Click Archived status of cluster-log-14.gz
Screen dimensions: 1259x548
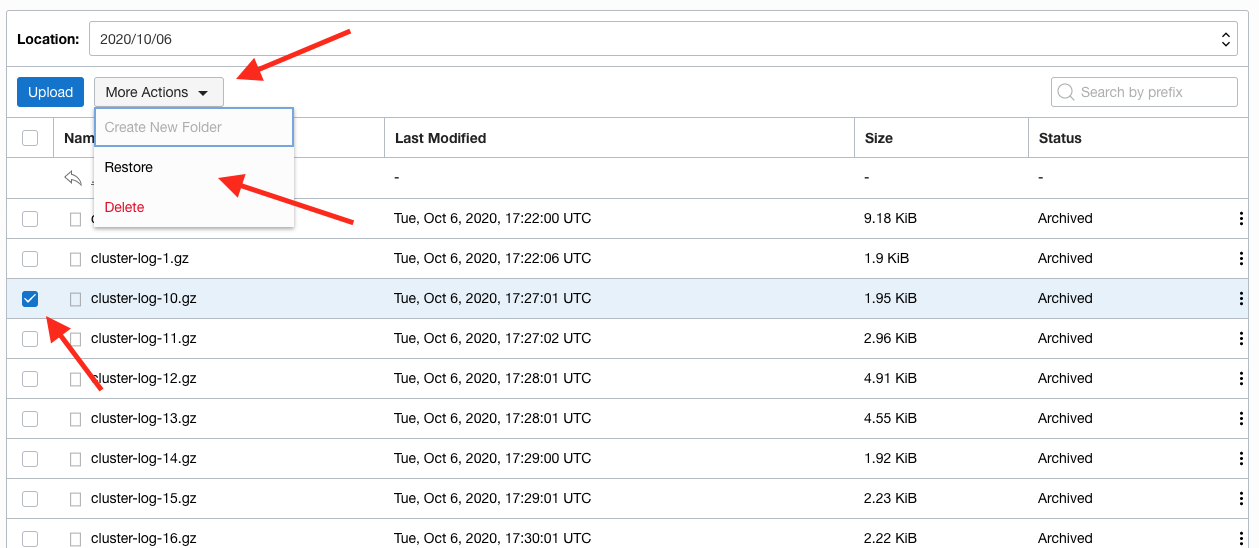[x=1065, y=458]
